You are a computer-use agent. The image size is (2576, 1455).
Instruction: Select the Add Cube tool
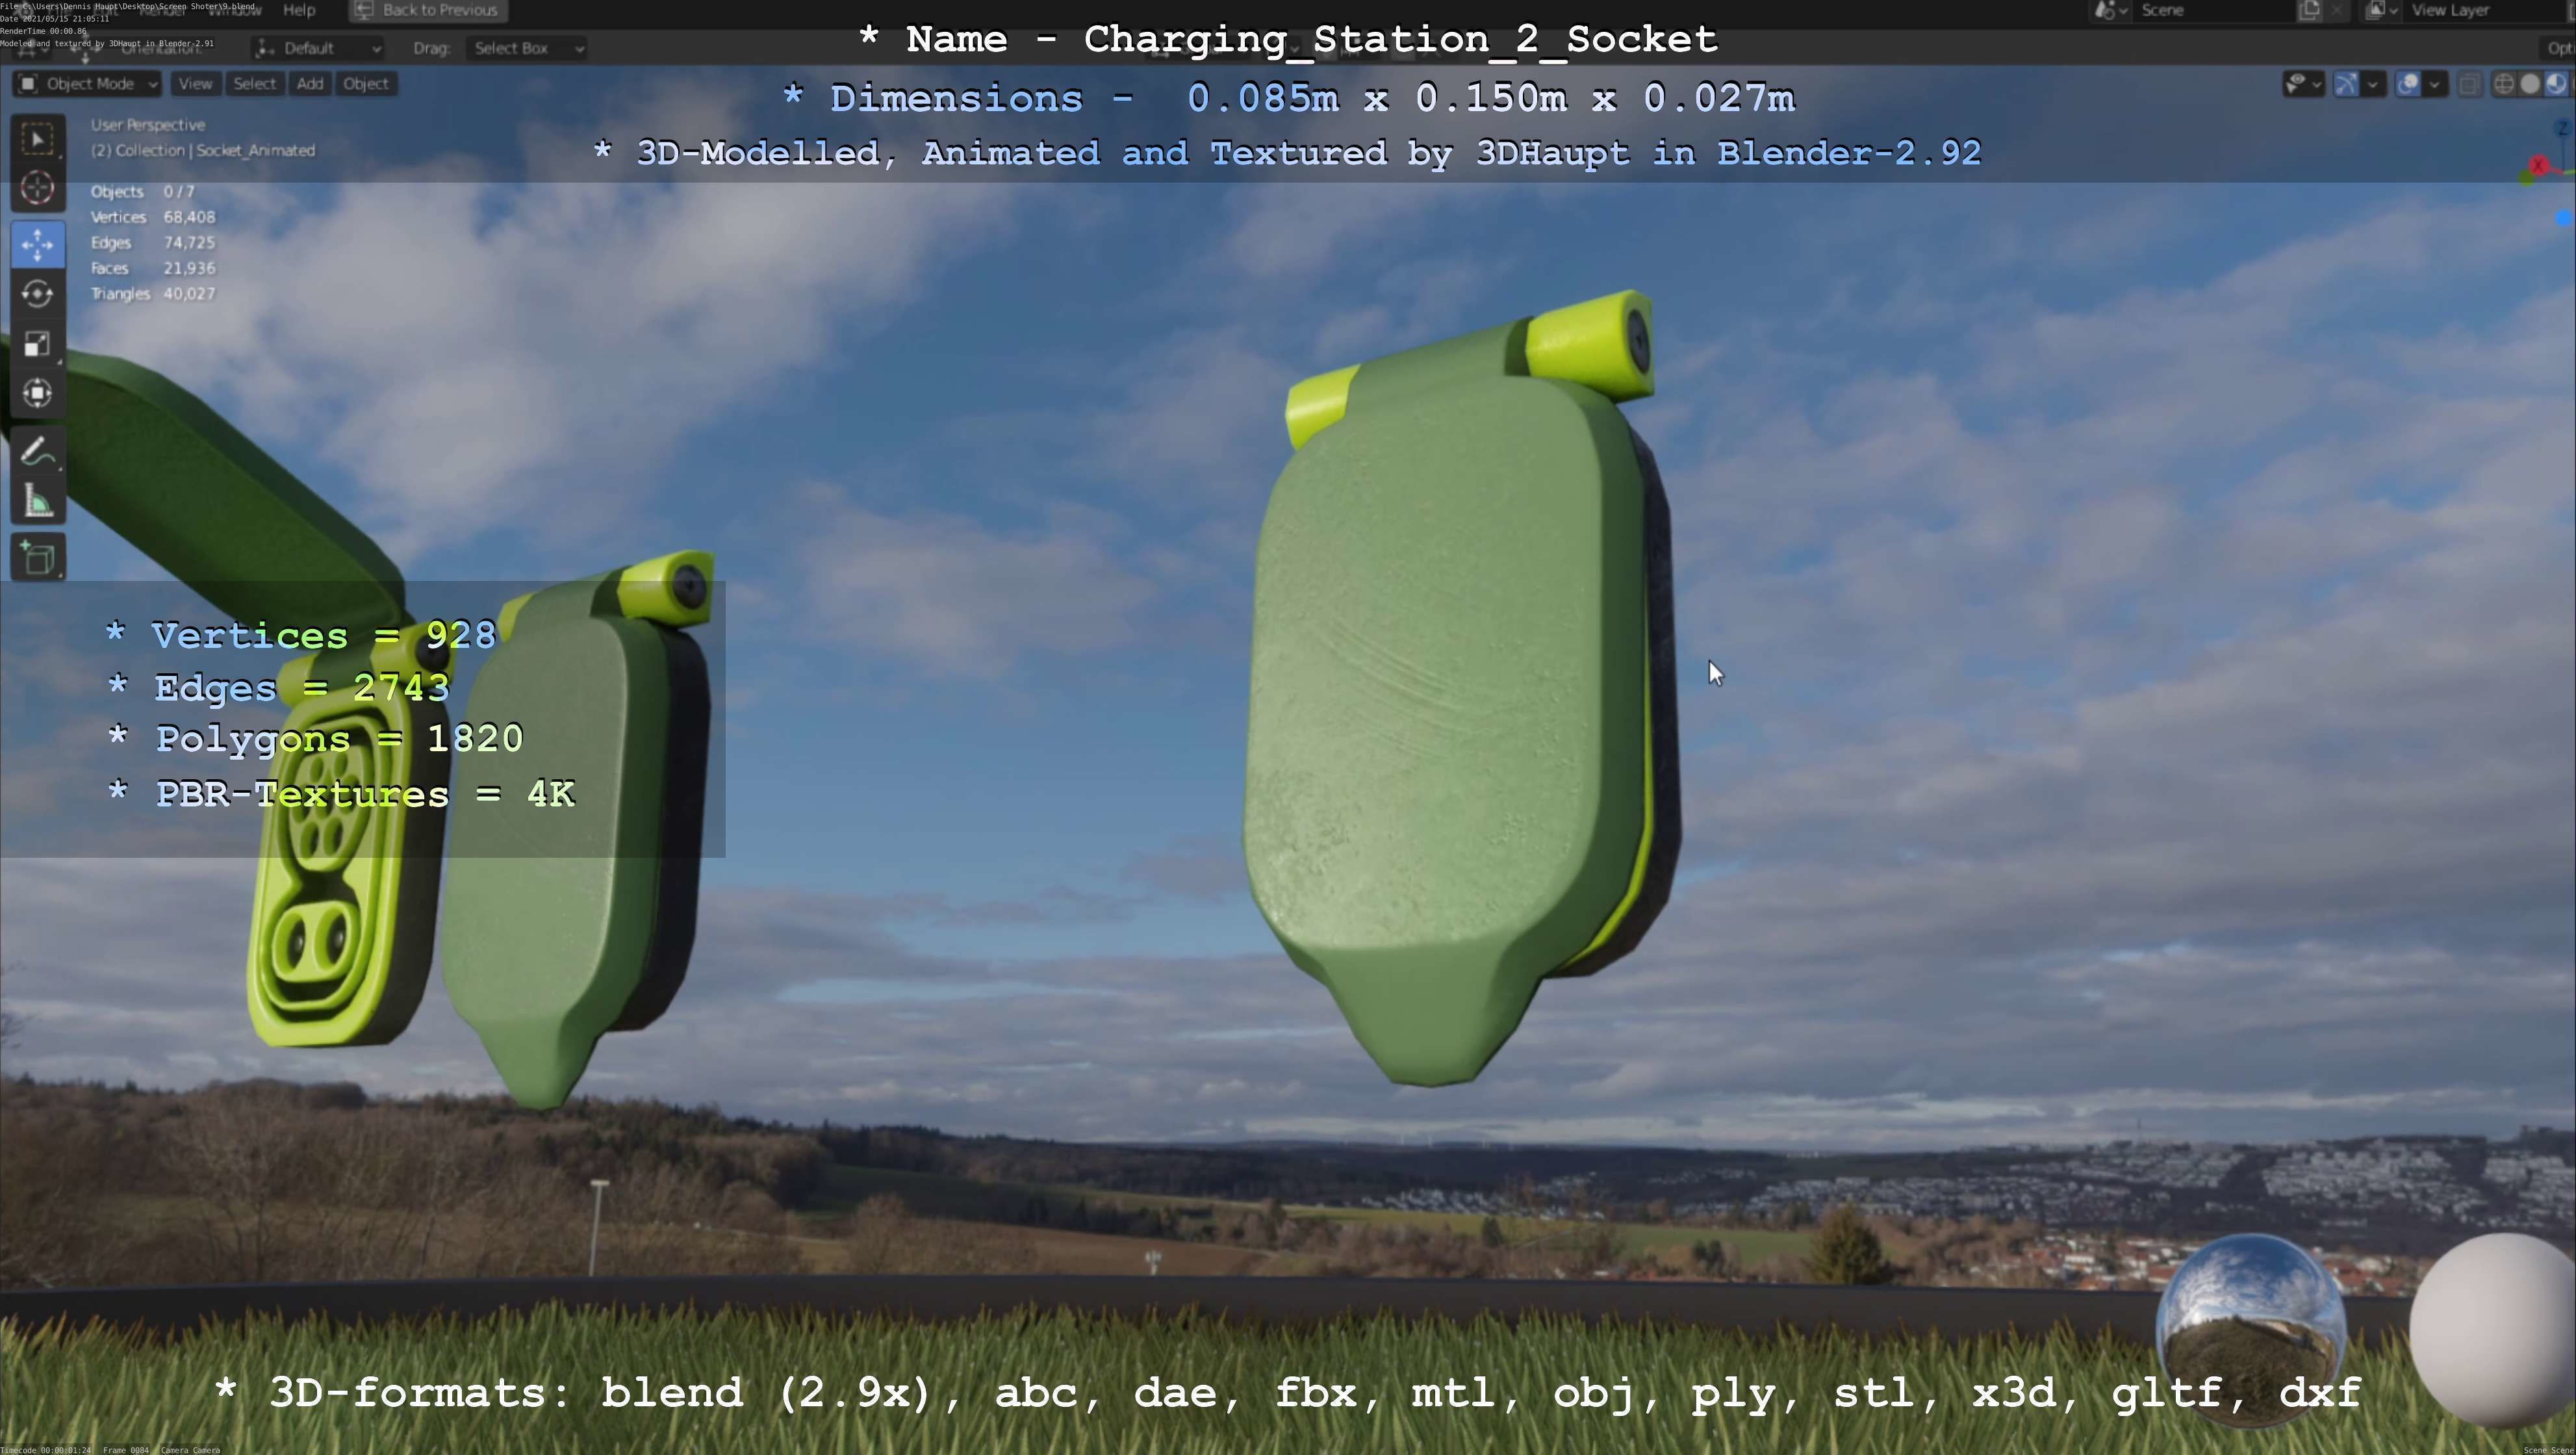point(38,558)
